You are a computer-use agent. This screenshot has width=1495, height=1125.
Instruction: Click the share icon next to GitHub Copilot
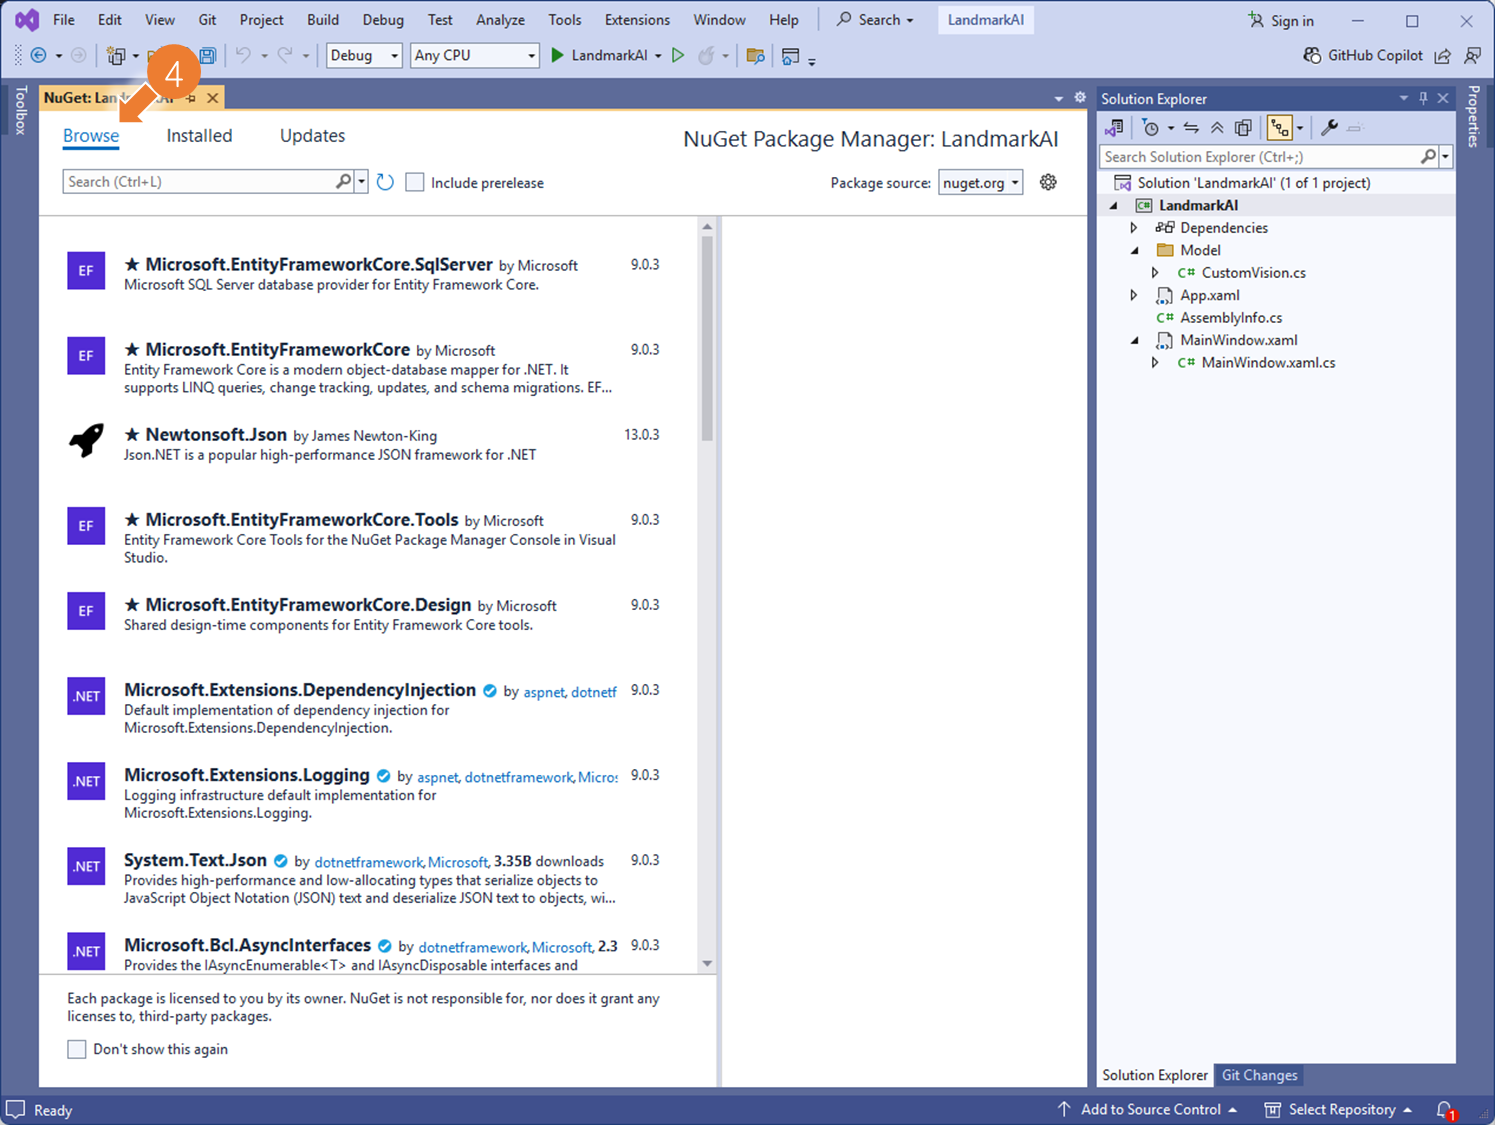[1442, 56]
